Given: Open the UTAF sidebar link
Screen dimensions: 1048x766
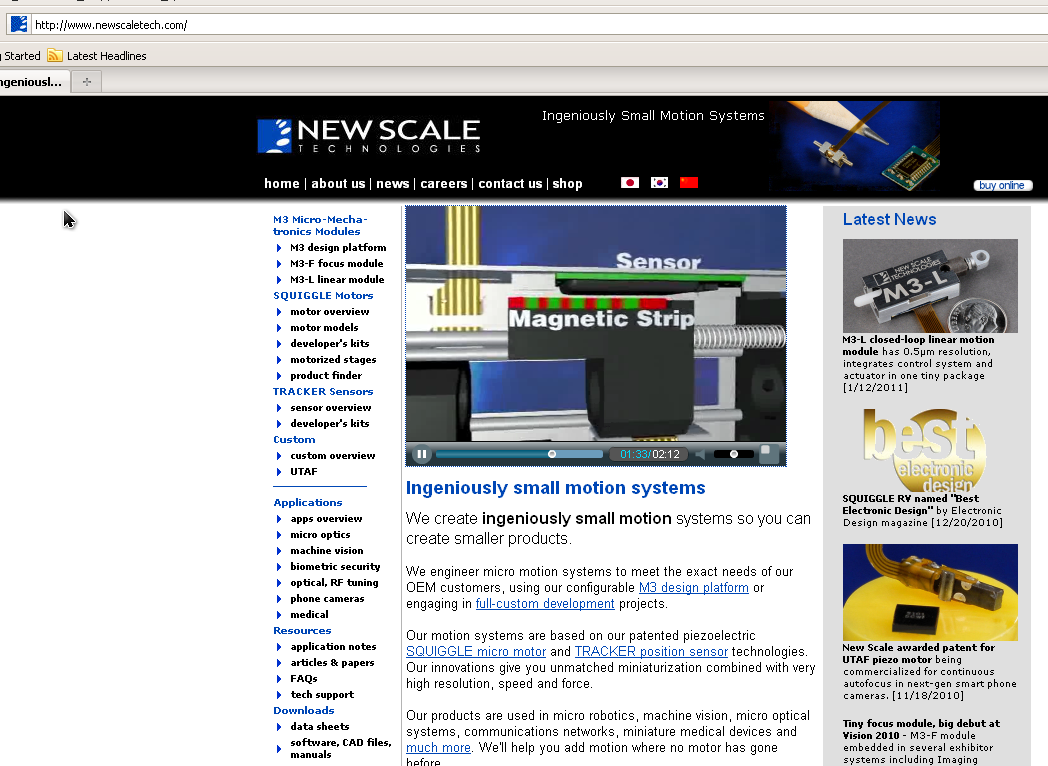Looking at the screenshot, I should [303, 472].
